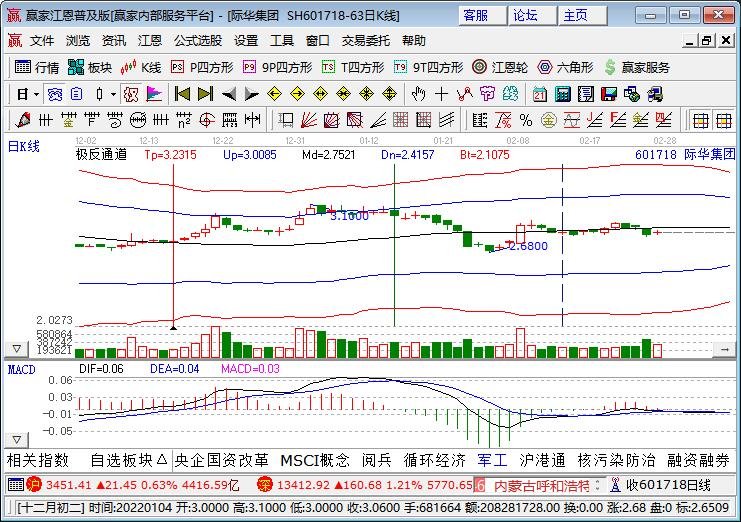Select the MSCI概念 sector tab
741x522 pixels.
pos(315,460)
